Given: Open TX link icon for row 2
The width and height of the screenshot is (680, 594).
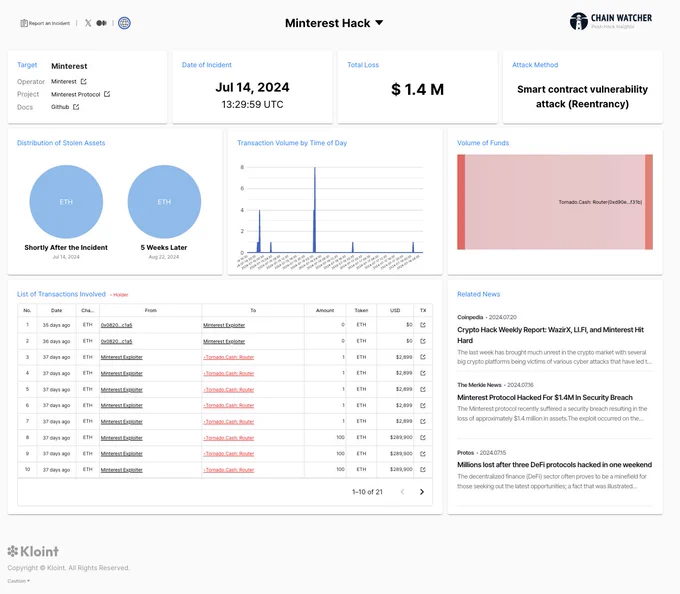Looking at the screenshot, I should (423, 341).
